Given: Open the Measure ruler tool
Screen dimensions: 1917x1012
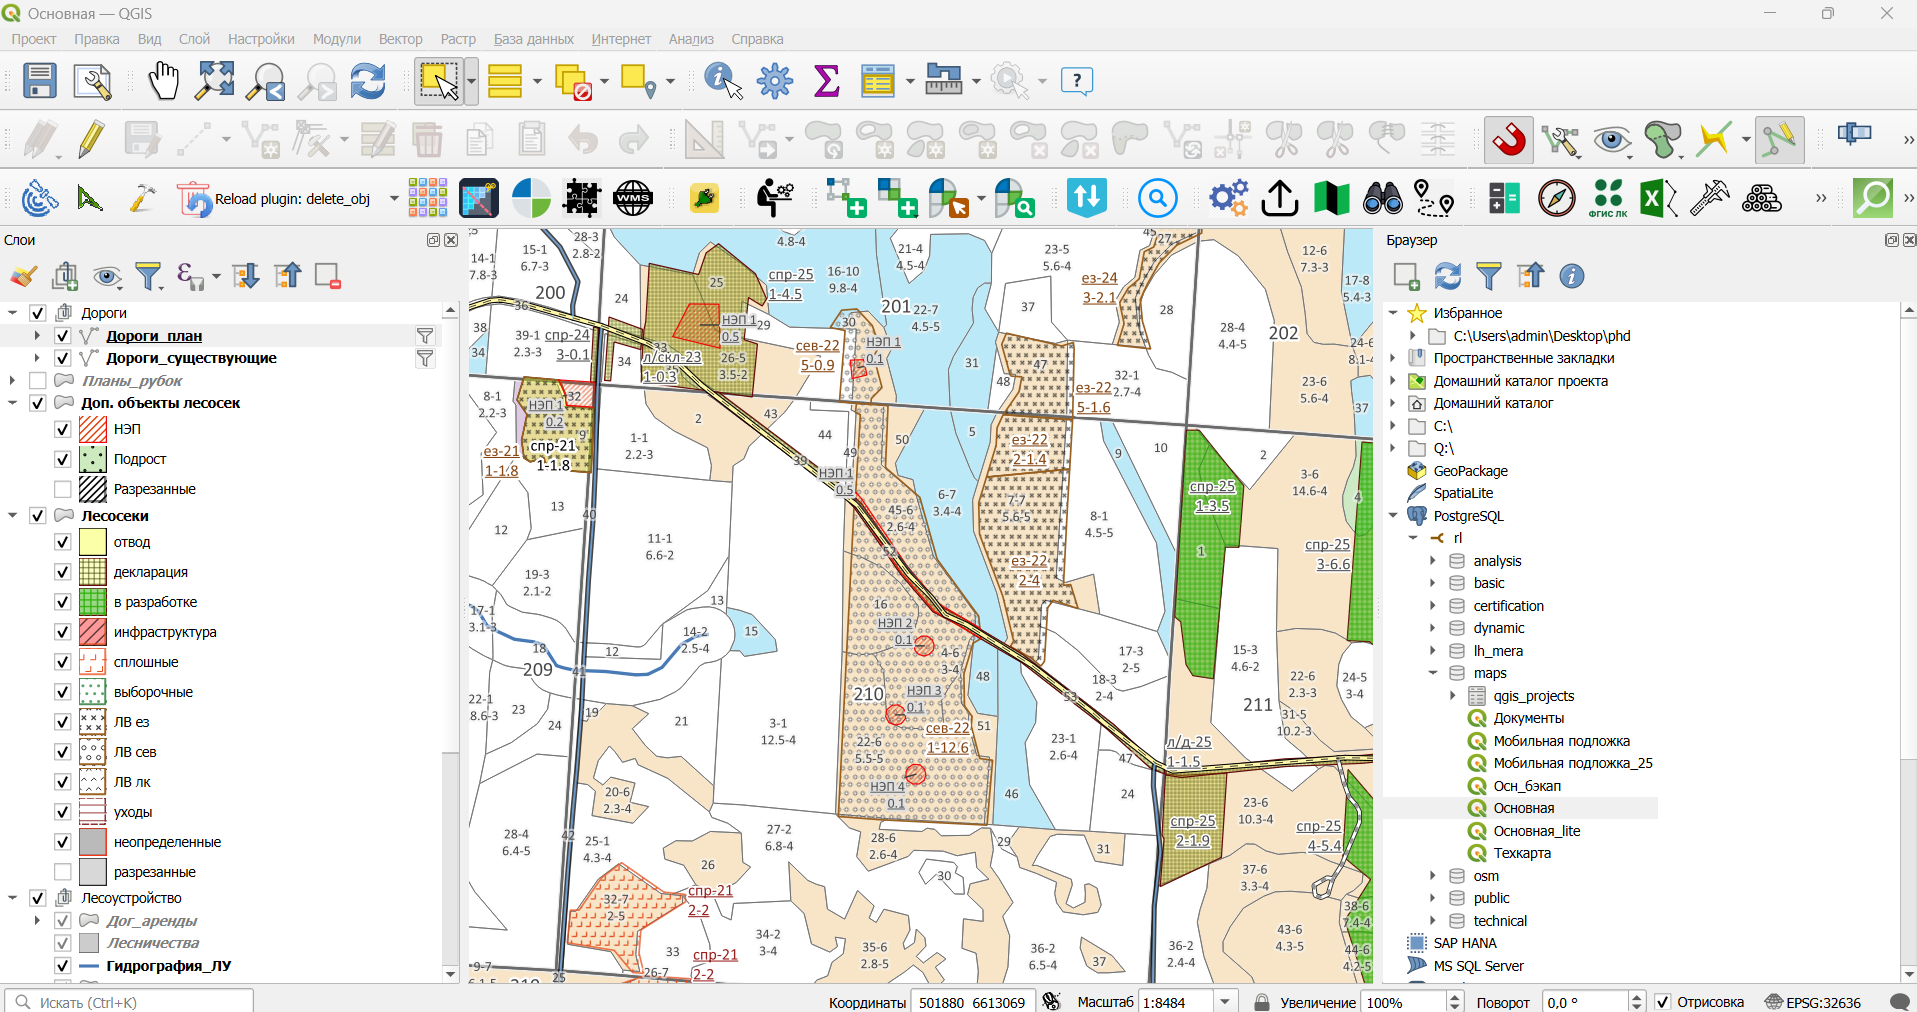Looking at the screenshot, I should (x=943, y=81).
